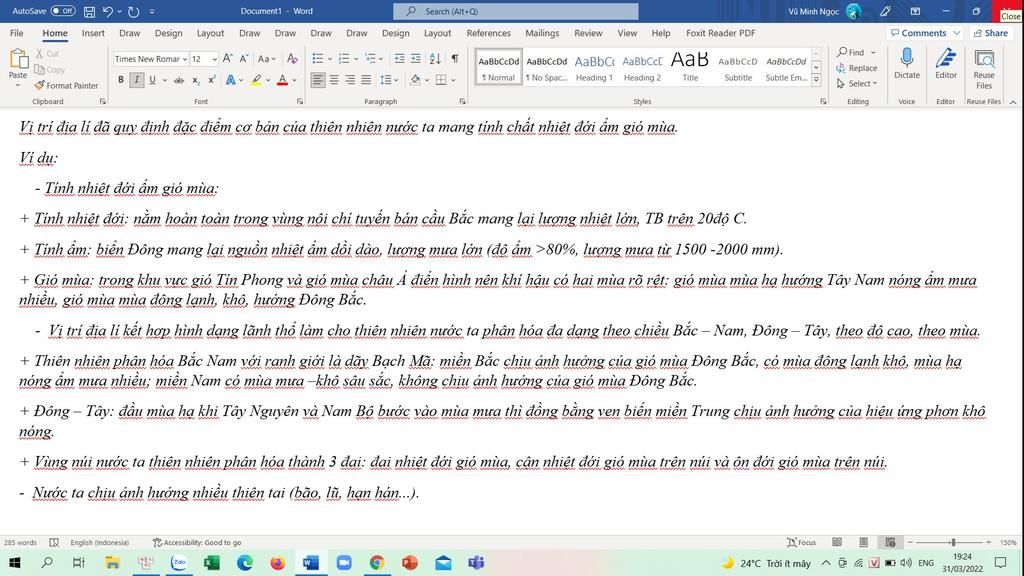Image resolution: width=1024 pixels, height=576 pixels.
Task: Apply strikethrough formatting
Action: click(x=178, y=80)
